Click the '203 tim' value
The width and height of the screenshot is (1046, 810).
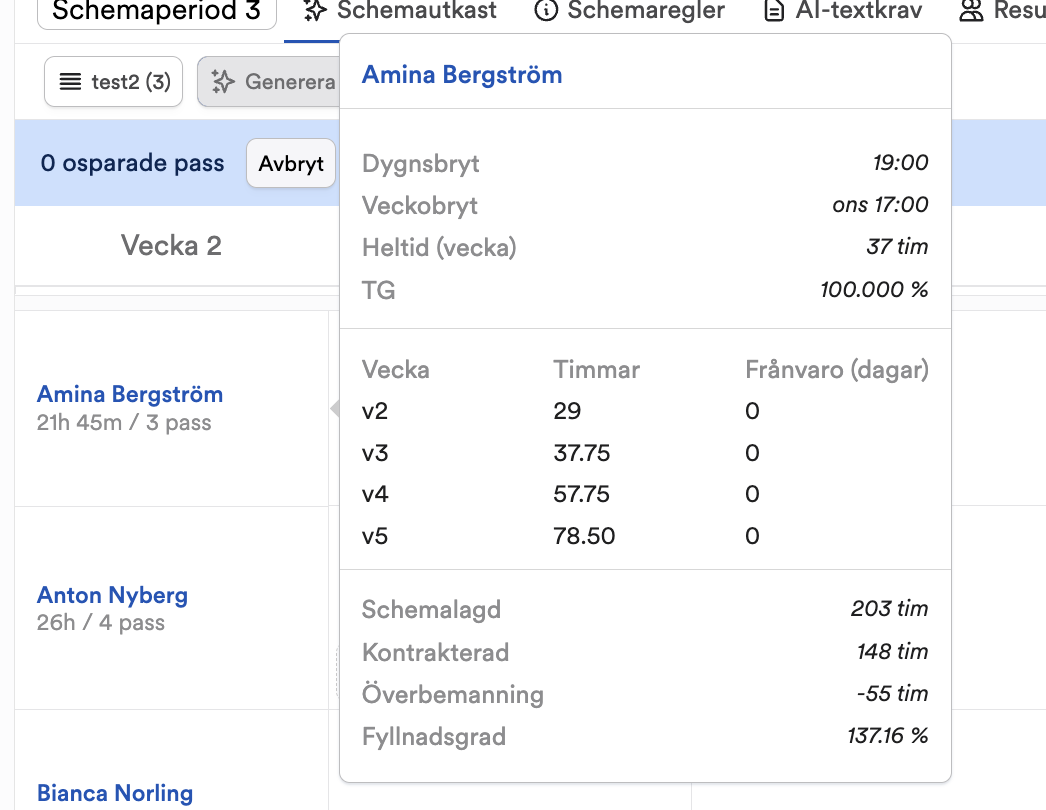[890, 609]
